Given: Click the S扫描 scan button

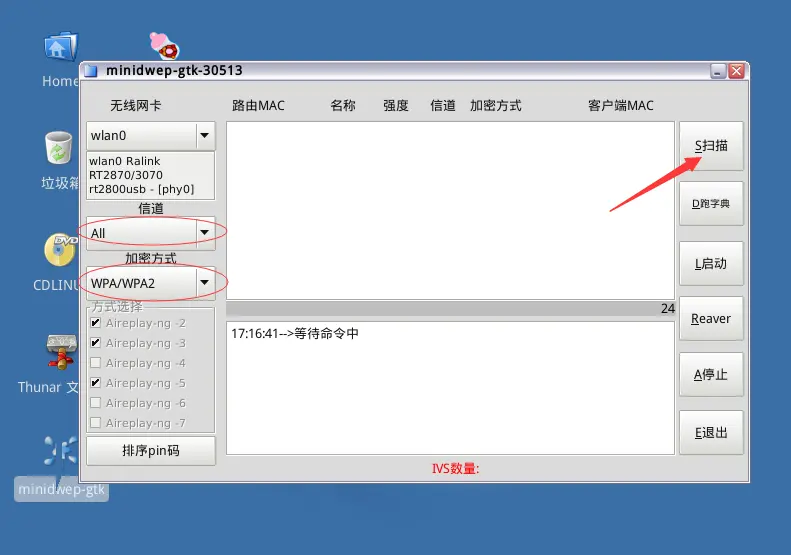Looking at the screenshot, I should pos(711,146).
